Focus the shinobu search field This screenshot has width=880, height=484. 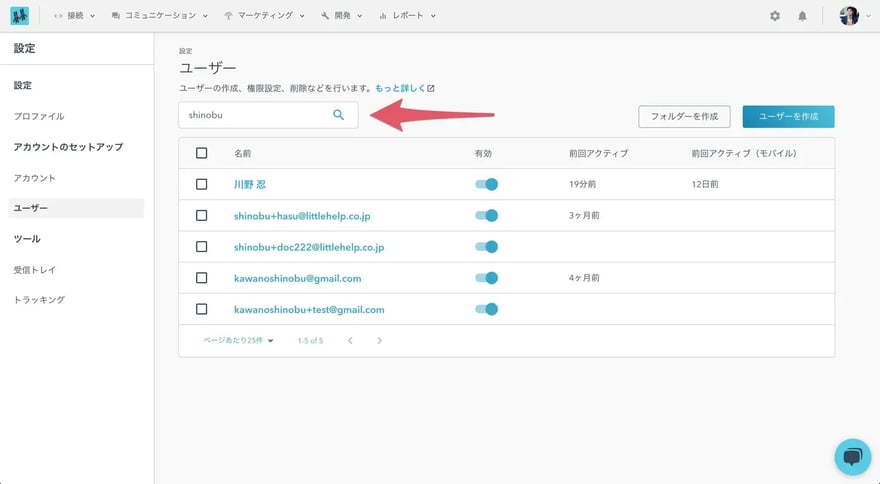click(x=255, y=115)
